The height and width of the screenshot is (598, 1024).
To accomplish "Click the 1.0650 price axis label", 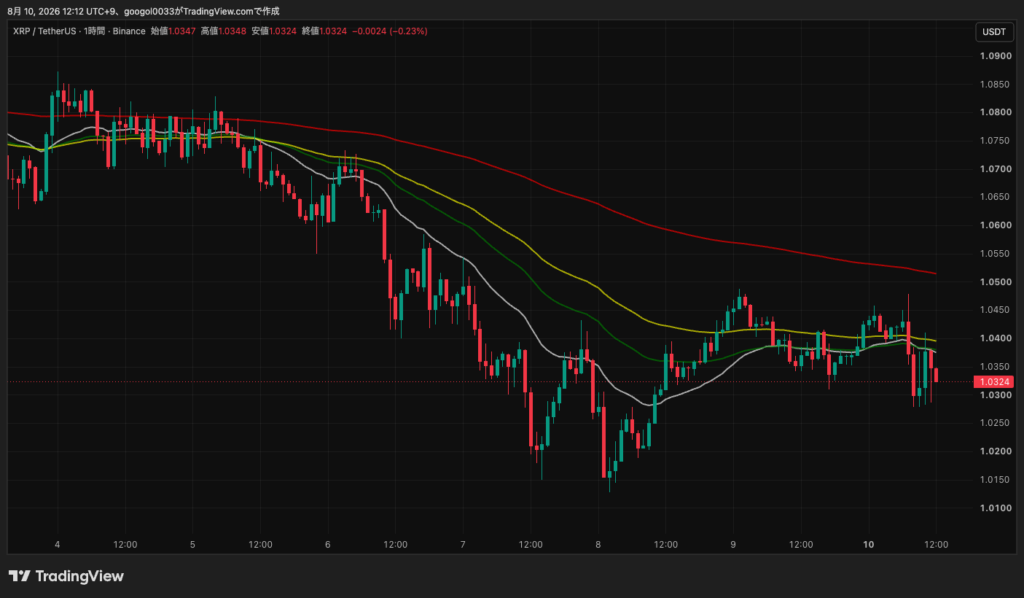I will [x=996, y=197].
